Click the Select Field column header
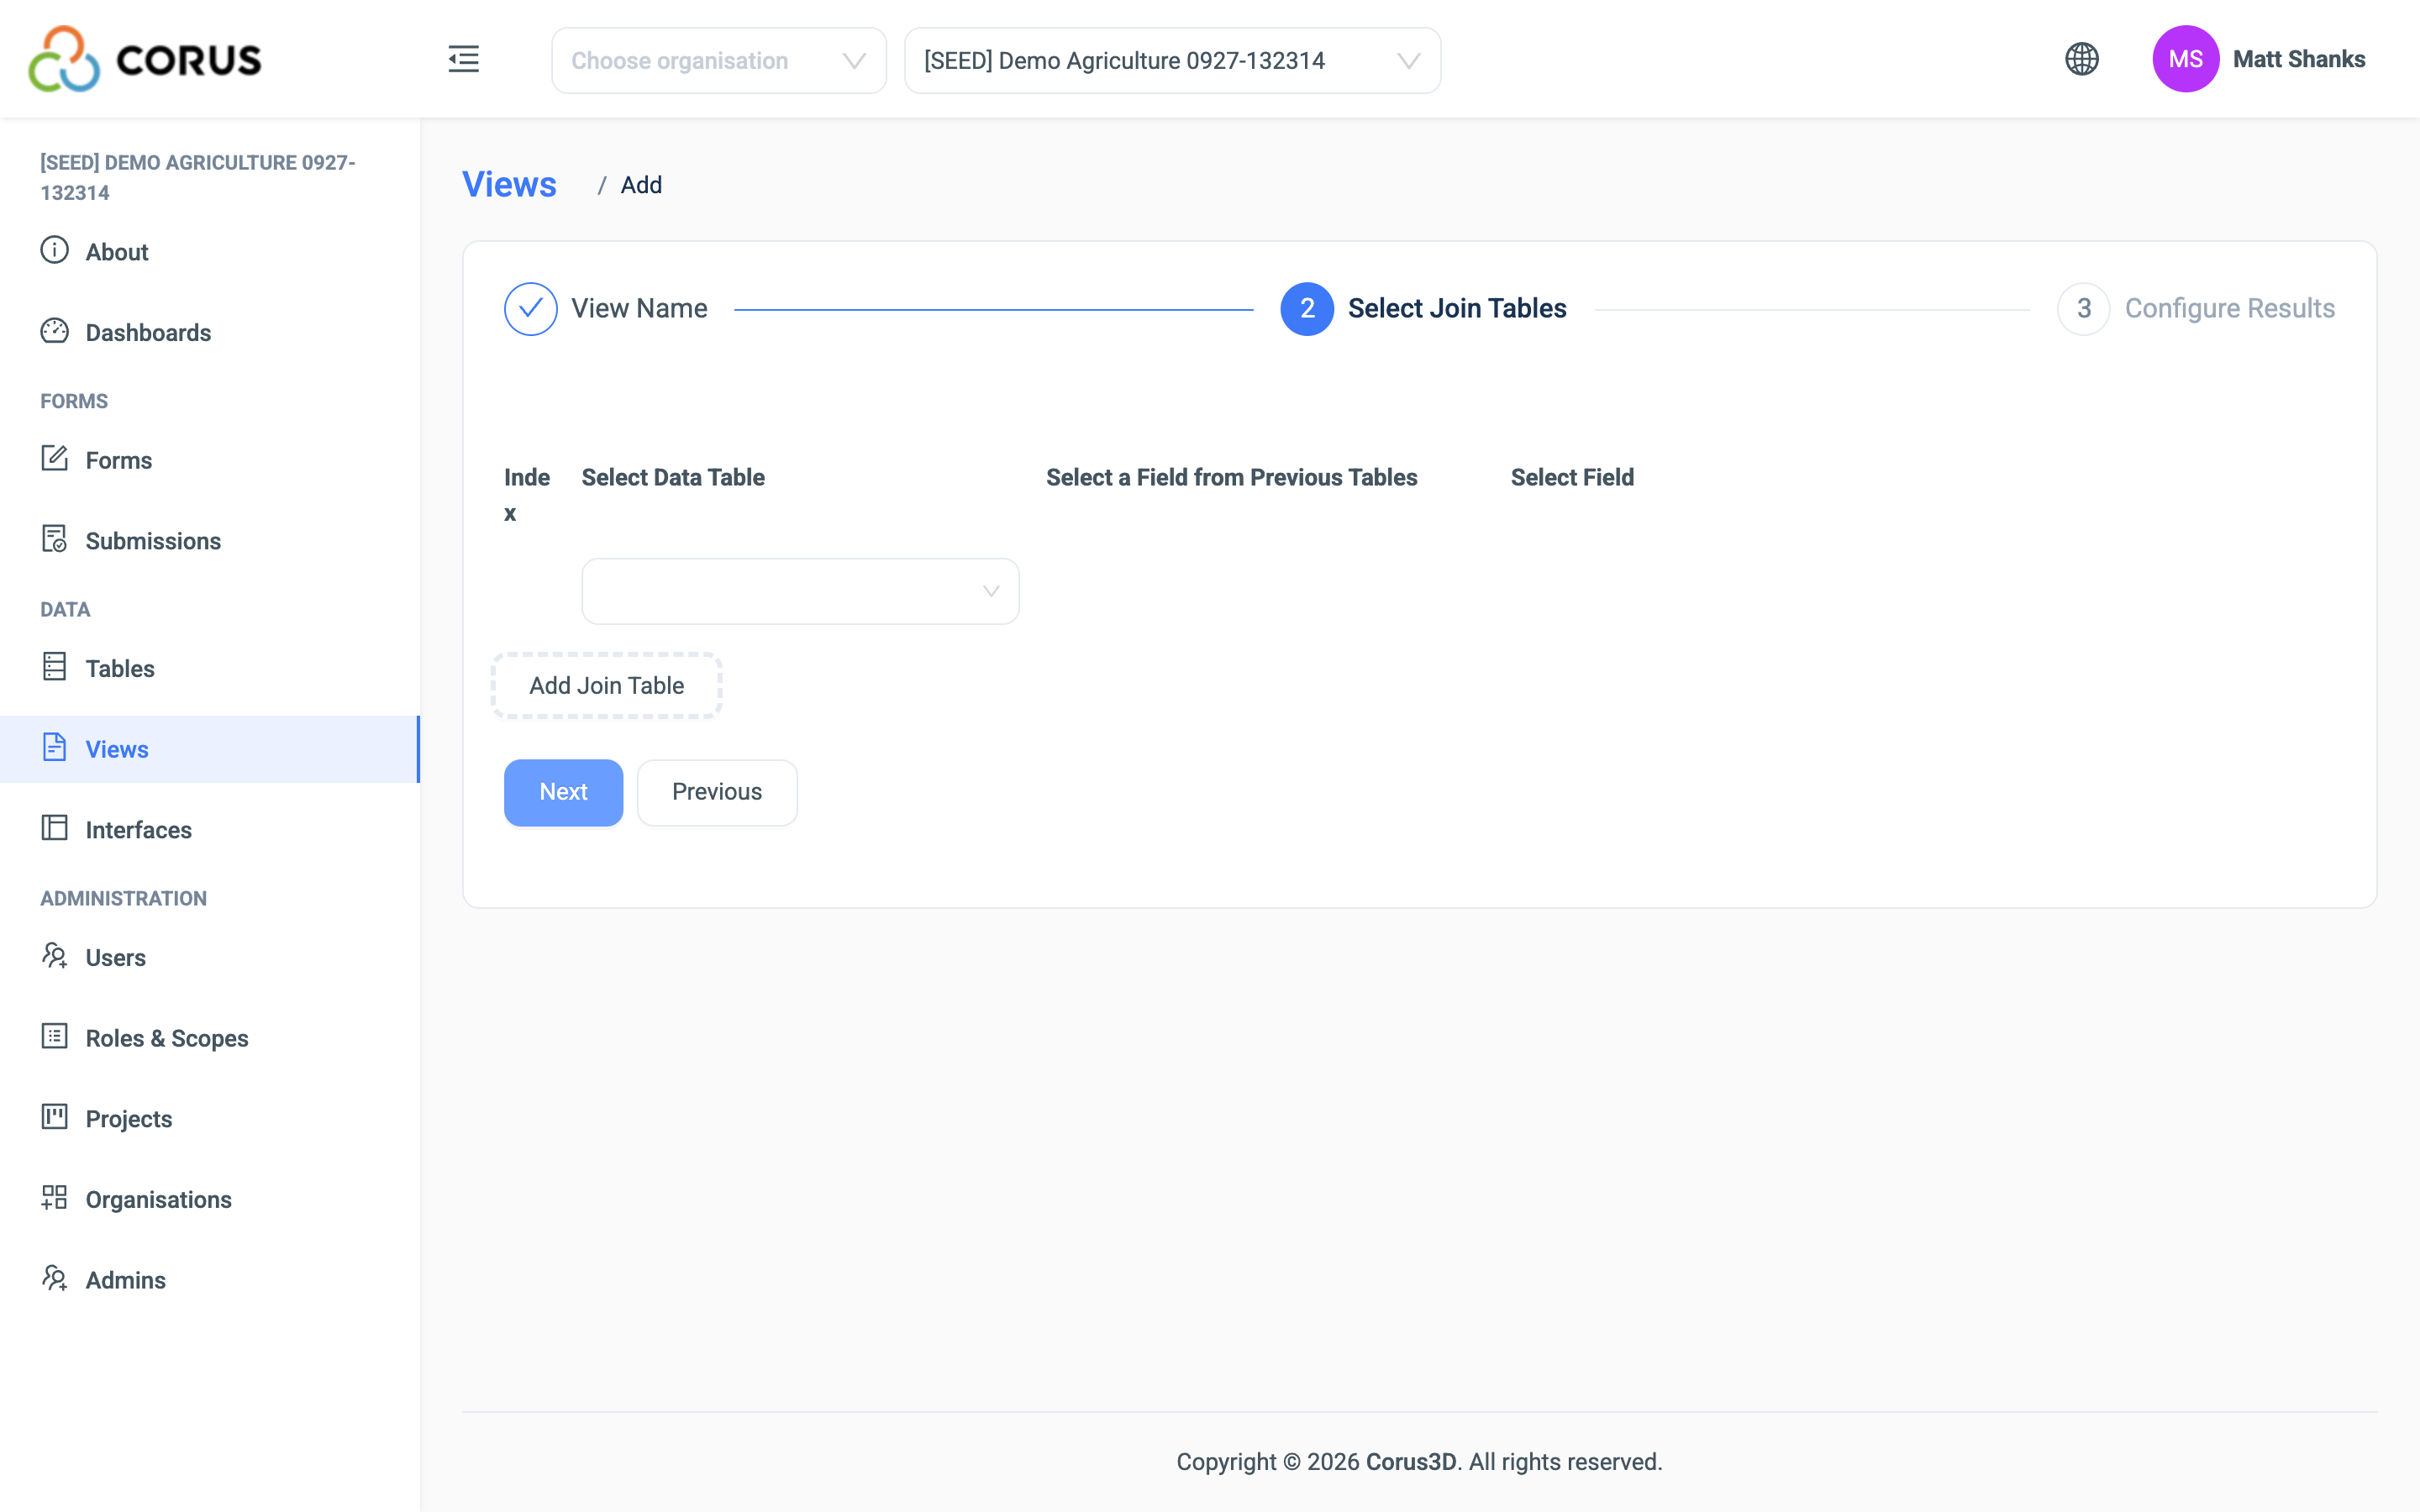The image size is (2420, 1512). 1572,477
